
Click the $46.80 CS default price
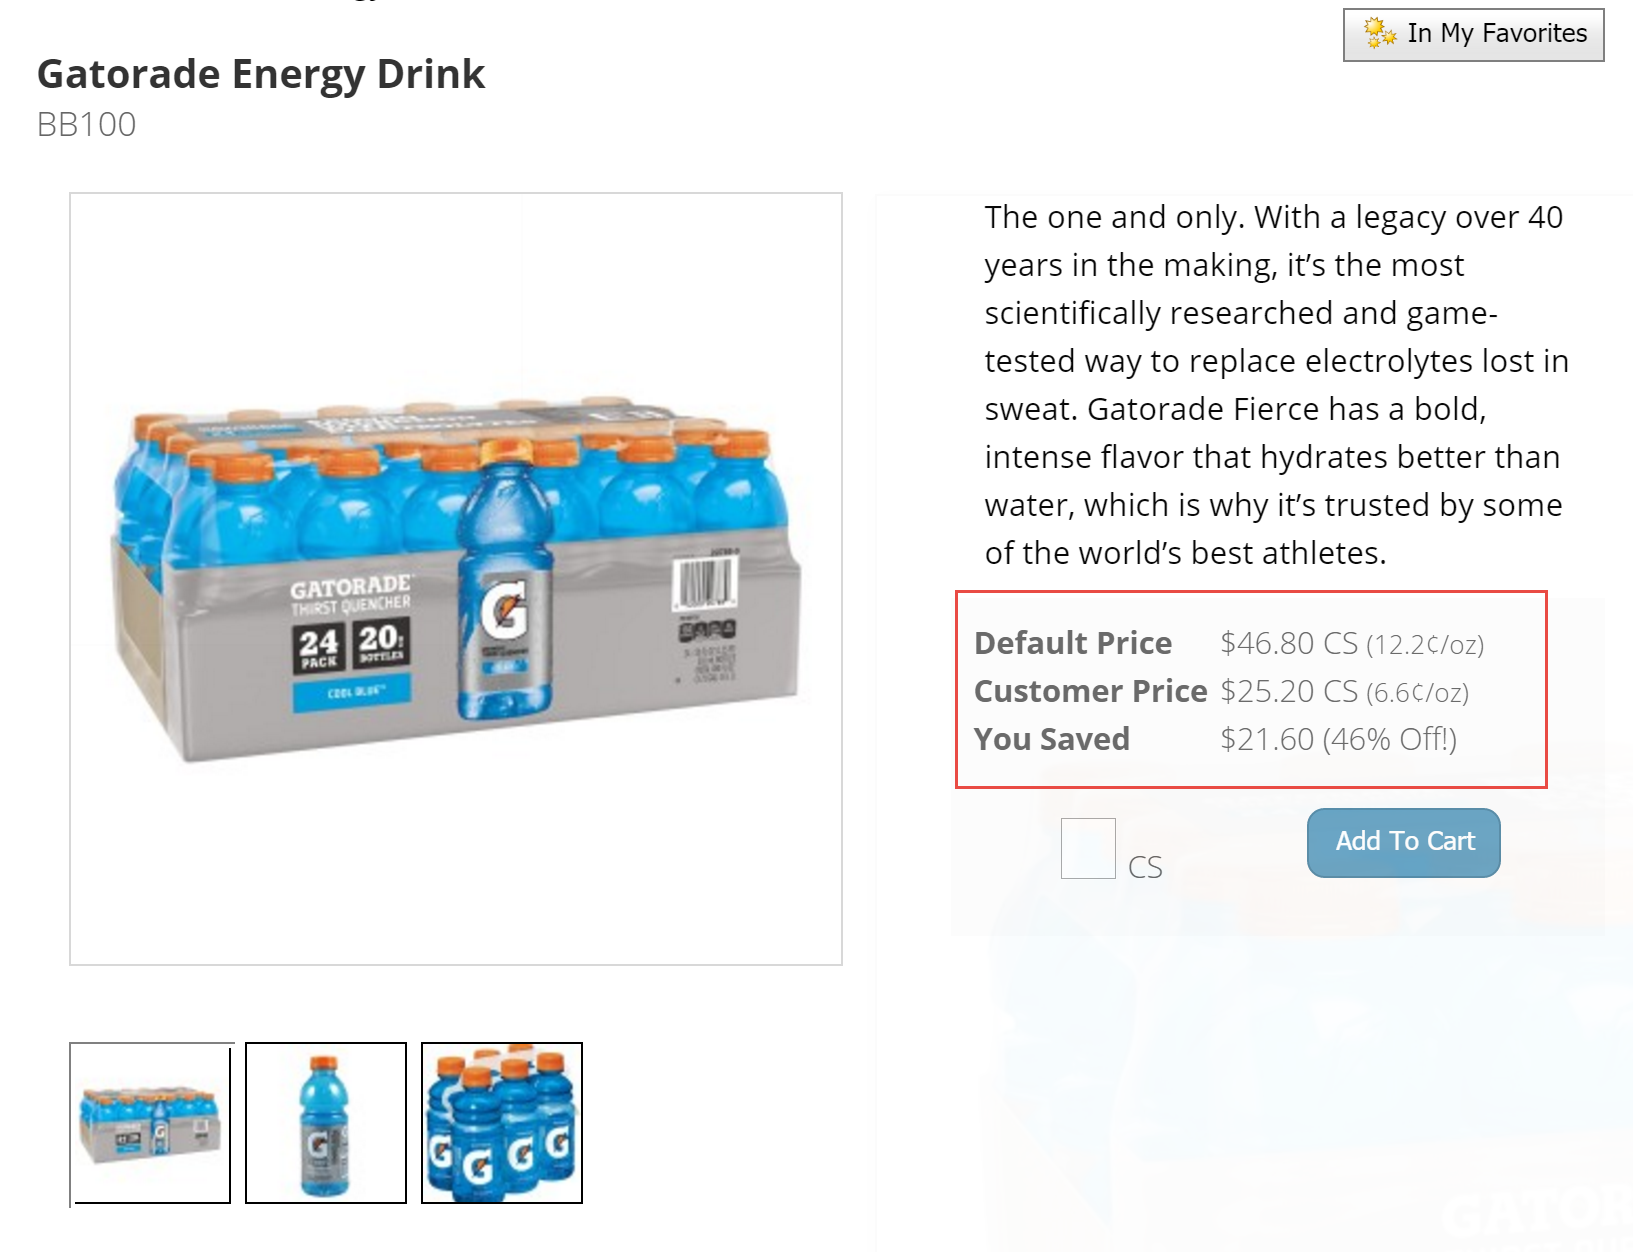[x=1288, y=643]
